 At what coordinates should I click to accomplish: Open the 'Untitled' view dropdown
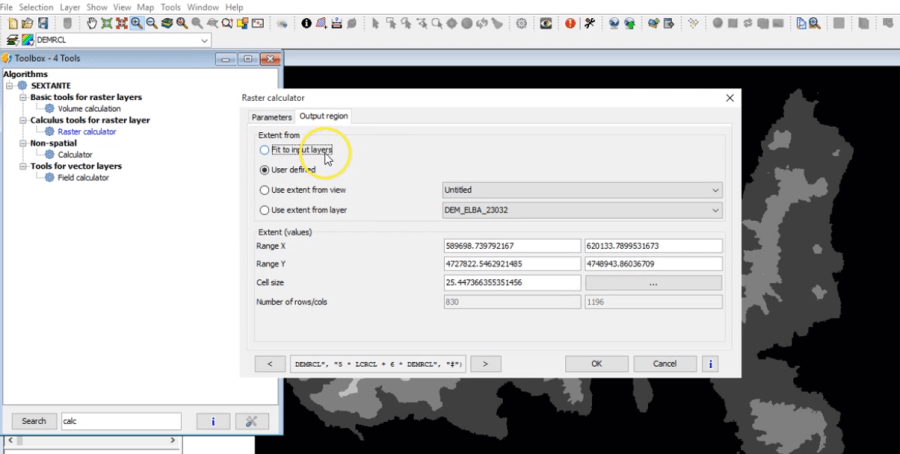pos(581,190)
